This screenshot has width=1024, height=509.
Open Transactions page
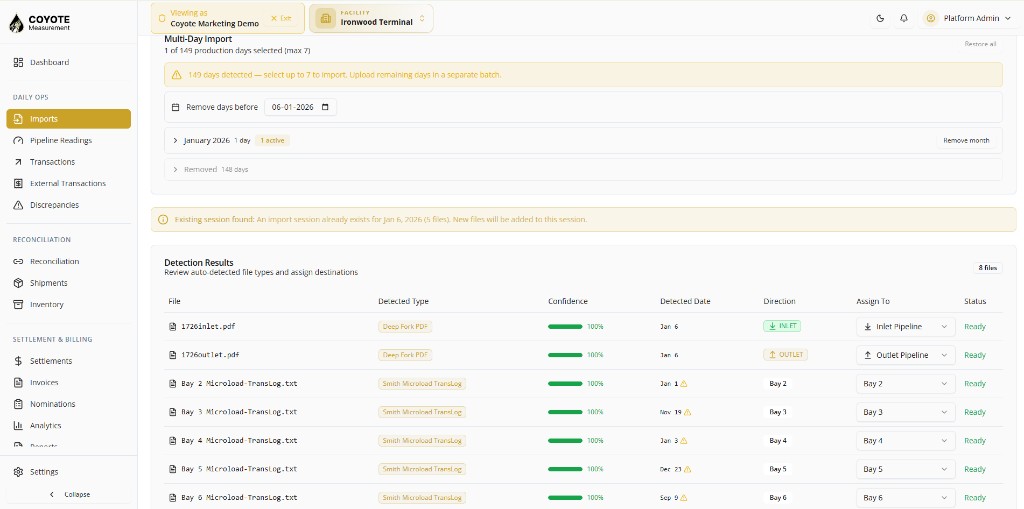point(69,162)
